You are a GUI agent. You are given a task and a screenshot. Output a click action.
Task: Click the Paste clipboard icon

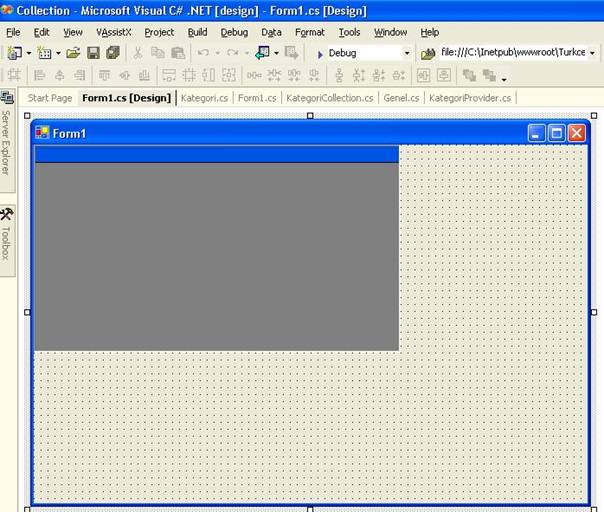178,53
